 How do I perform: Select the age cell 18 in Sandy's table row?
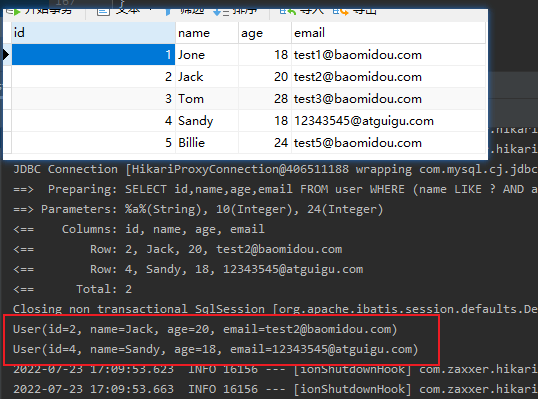point(265,121)
